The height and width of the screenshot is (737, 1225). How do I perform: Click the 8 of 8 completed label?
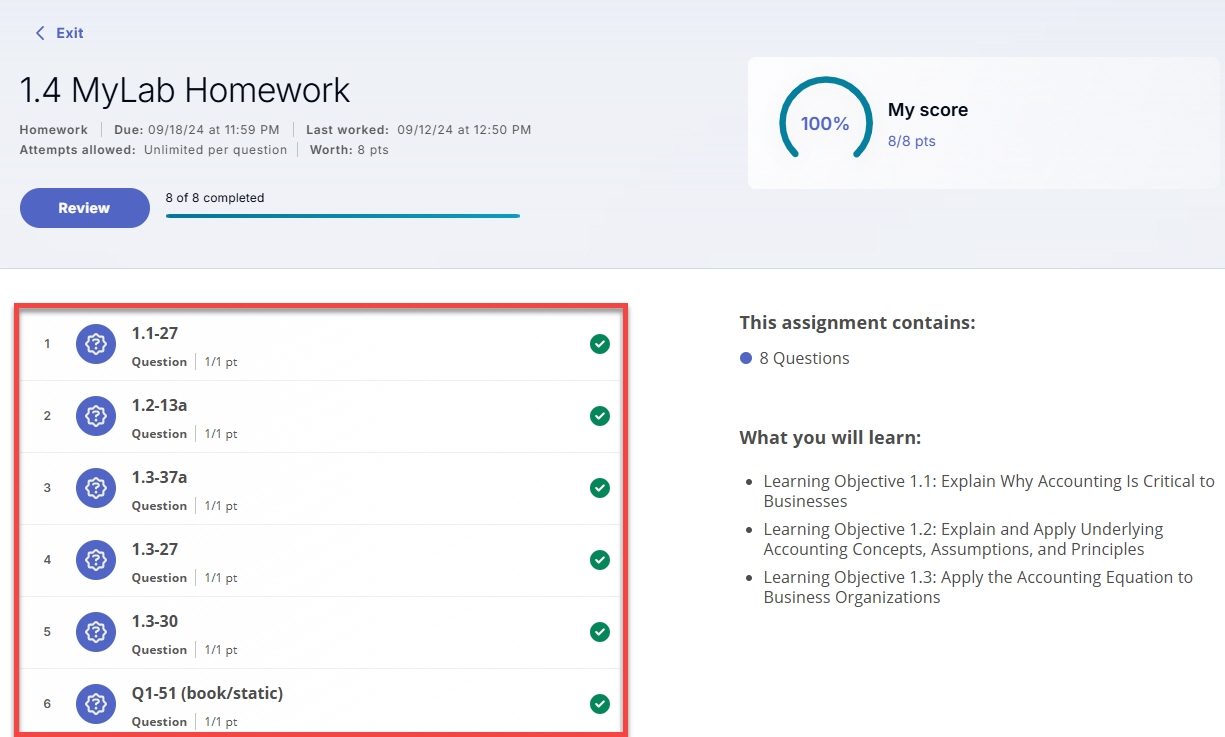coord(215,198)
